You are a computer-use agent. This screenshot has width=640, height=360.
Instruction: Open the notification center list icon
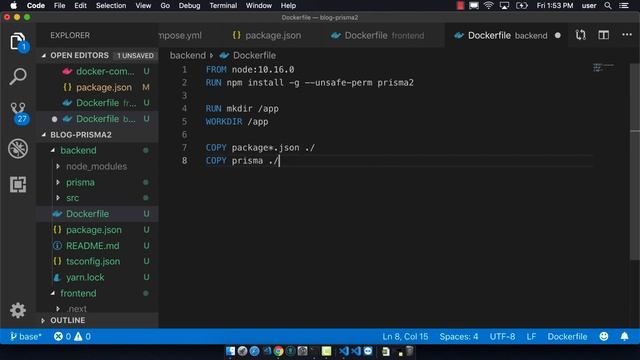[624, 6]
